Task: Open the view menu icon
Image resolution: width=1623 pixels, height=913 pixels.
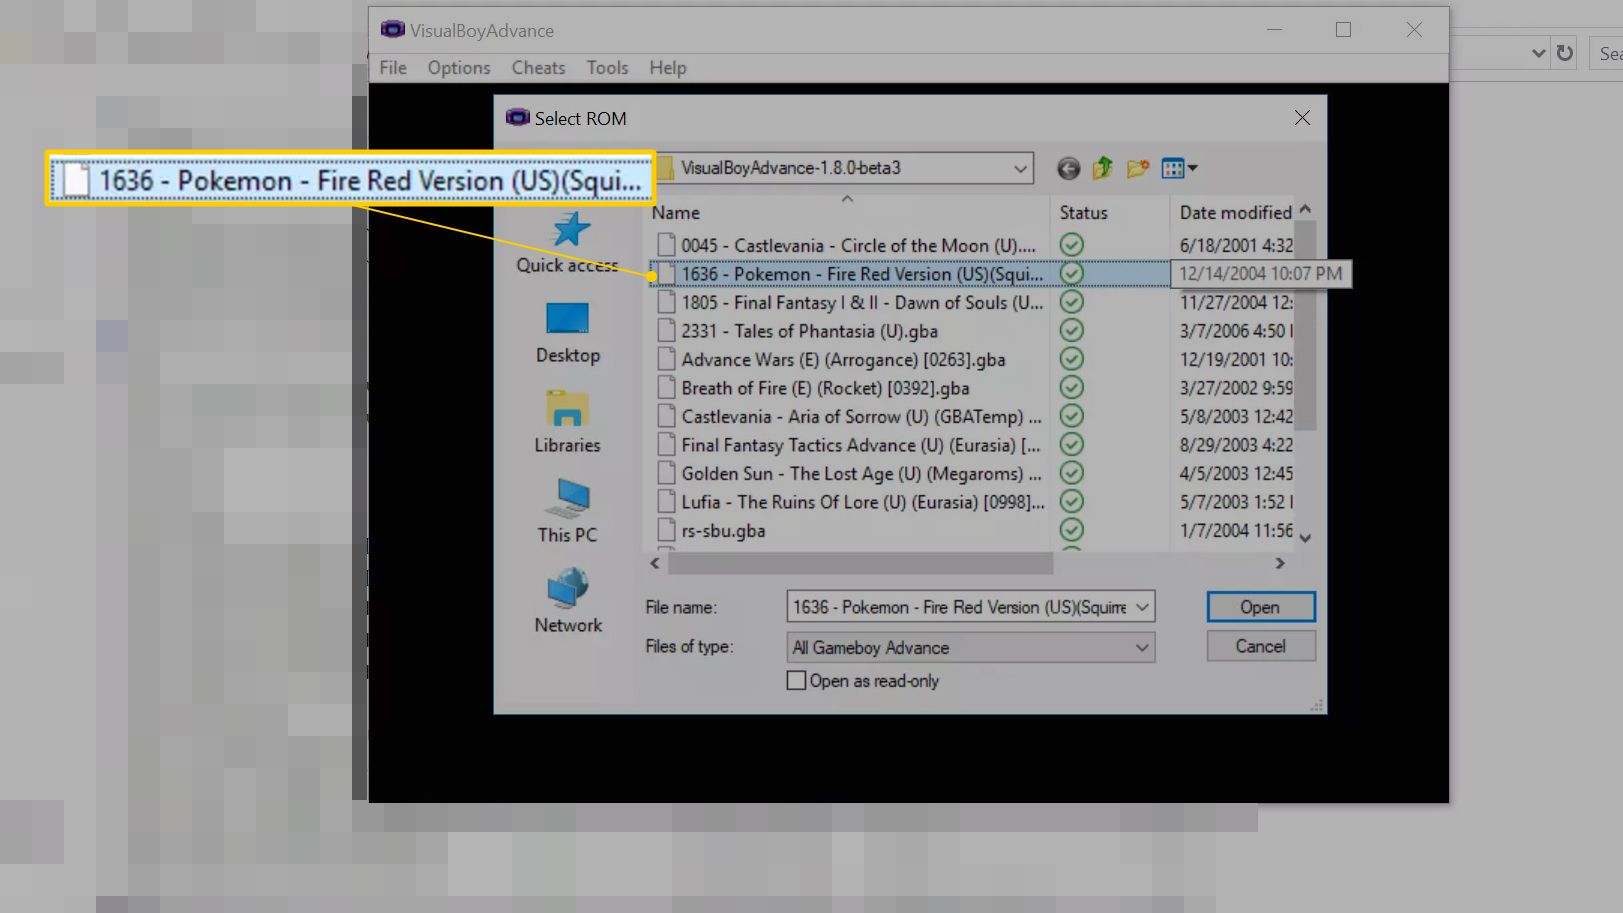Action: [1180, 168]
